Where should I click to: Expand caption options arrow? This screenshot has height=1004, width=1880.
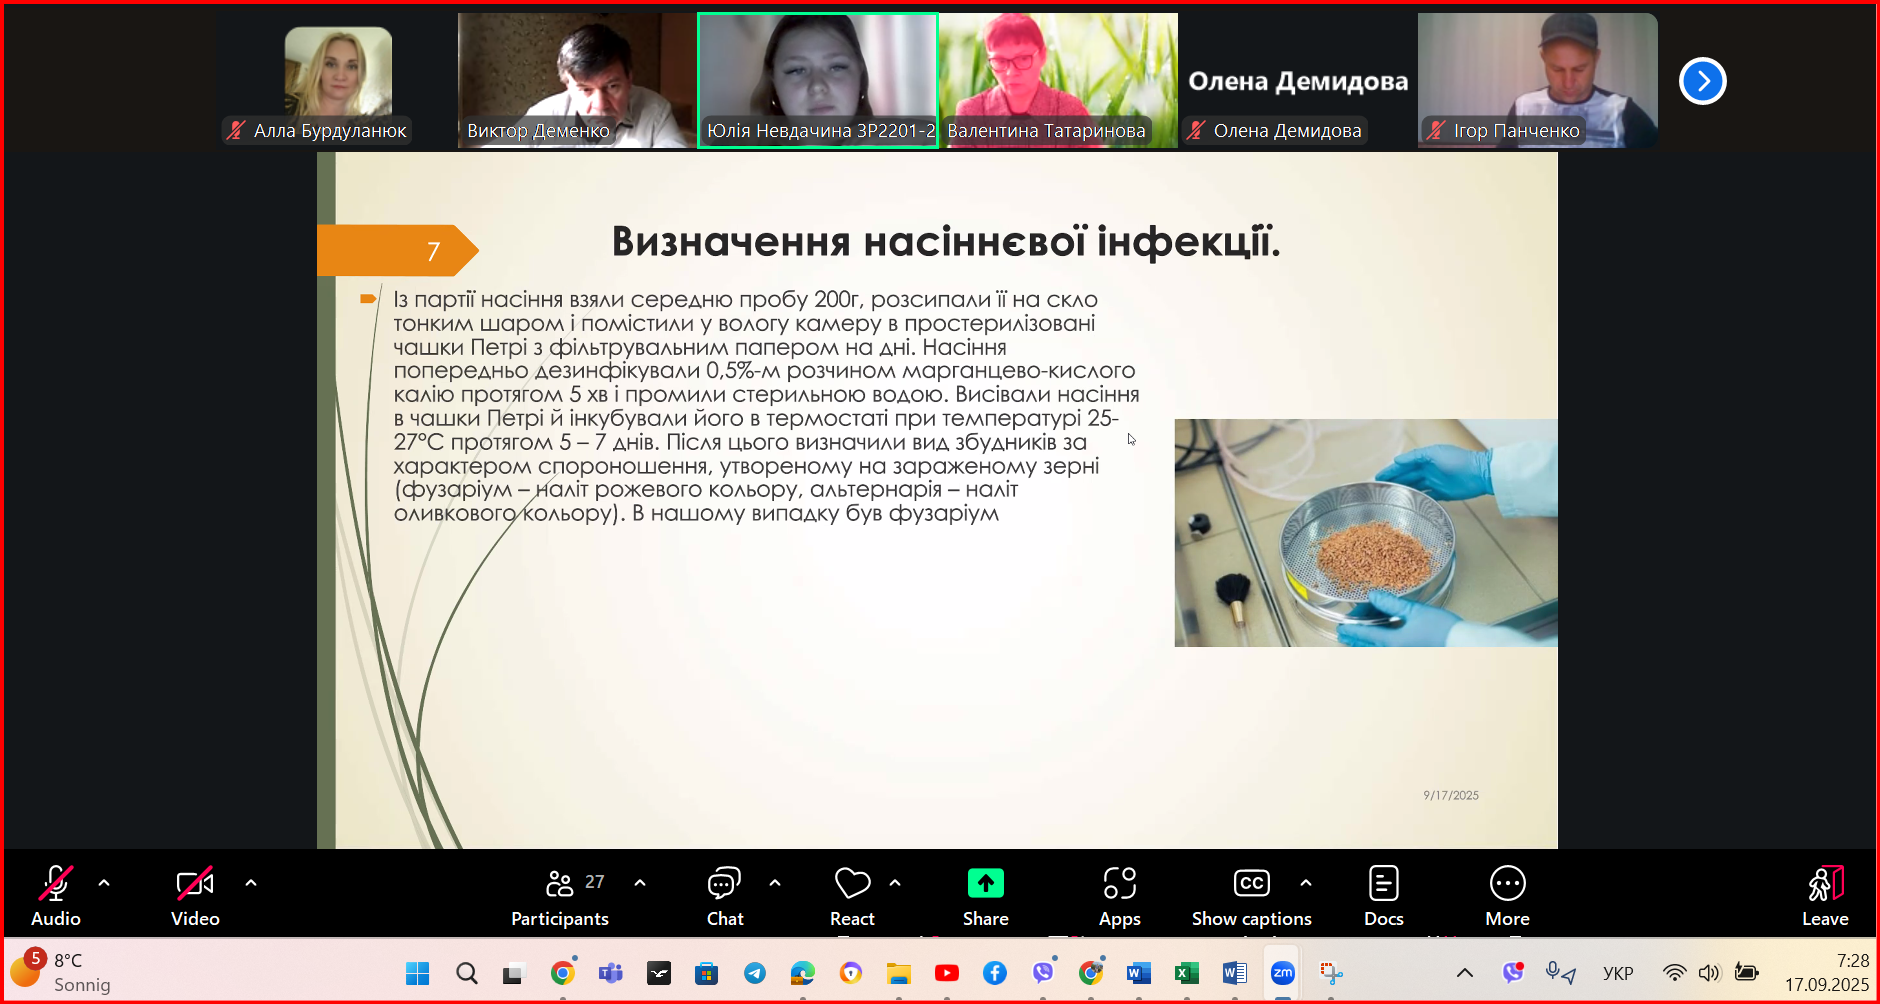pyautogui.click(x=1306, y=883)
